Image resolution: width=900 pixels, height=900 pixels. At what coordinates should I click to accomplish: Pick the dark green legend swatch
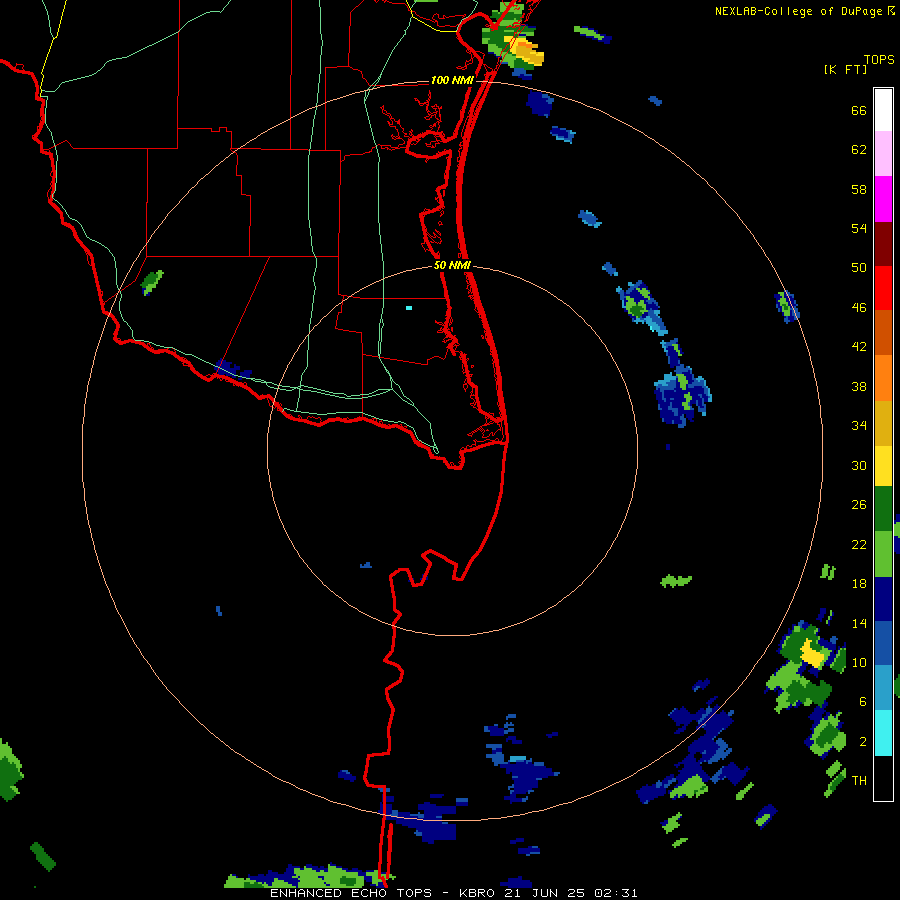883,509
